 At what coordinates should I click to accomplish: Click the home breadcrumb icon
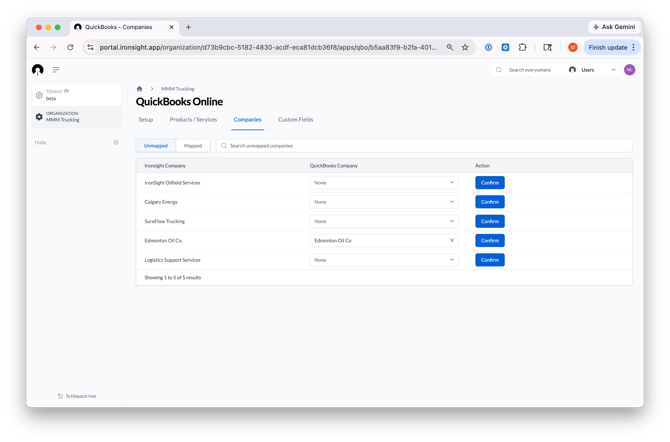coord(139,89)
